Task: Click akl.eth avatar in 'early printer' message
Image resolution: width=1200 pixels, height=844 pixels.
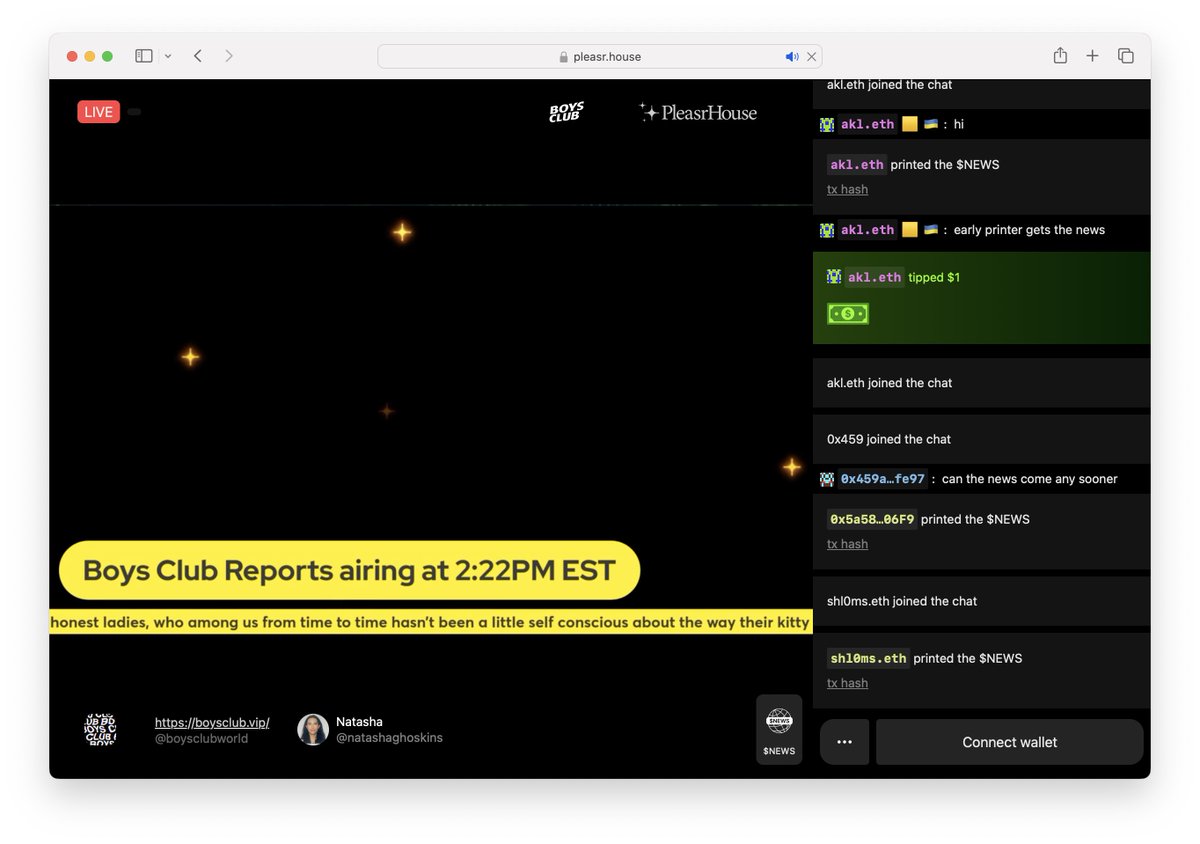Action: click(x=827, y=230)
